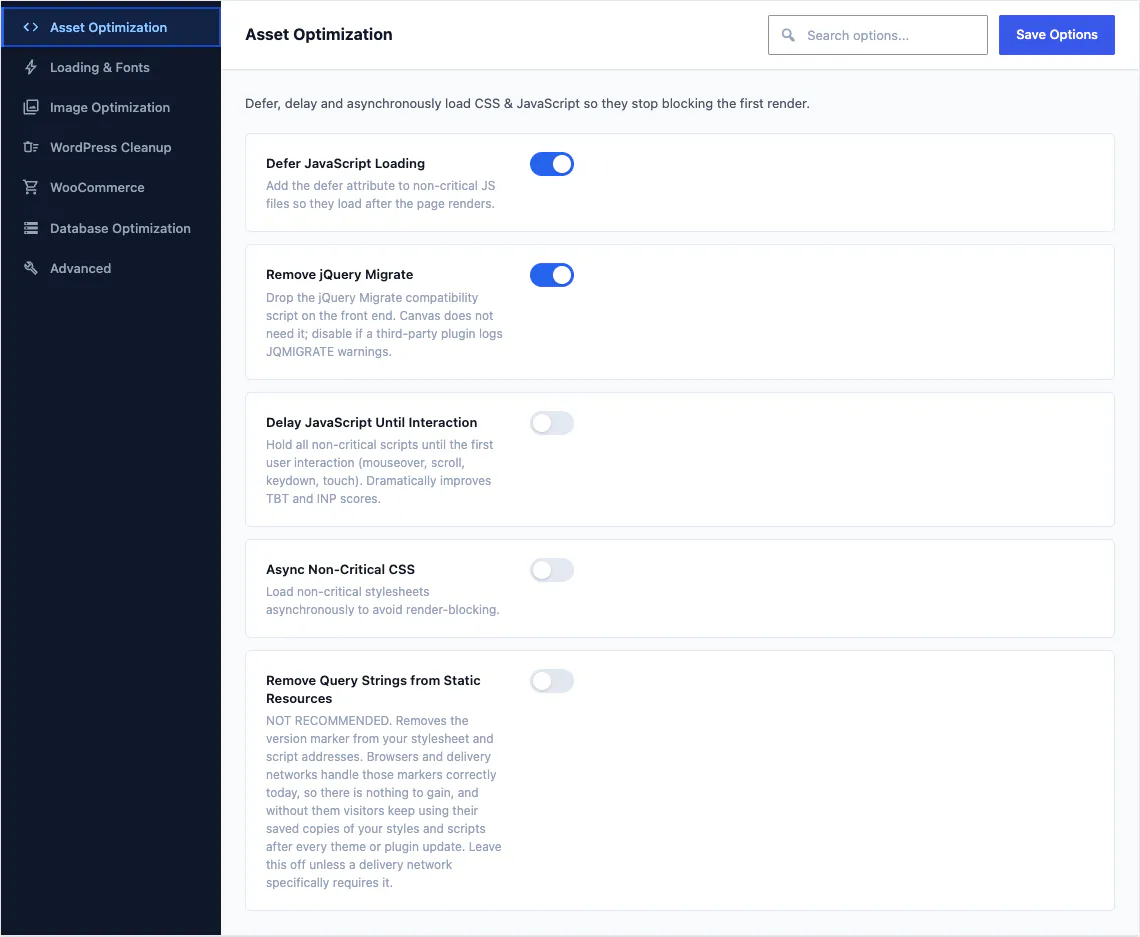Enable Delay JavaScript Until Interaction toggle
Image resolution: width=1140 pixels, height=937 pixels.
point(552,423)
